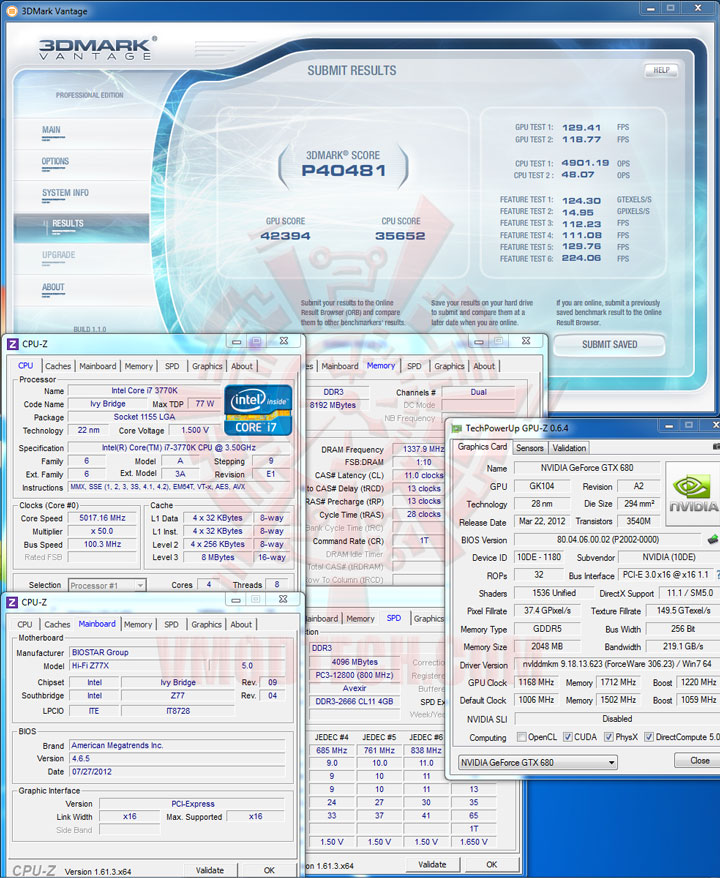Image resolution: width=720 pixels, height=878 pixels.
Task: Open About tab in the DRAM Frequency CPU-Z window
Action: click(x=484, y=366)
